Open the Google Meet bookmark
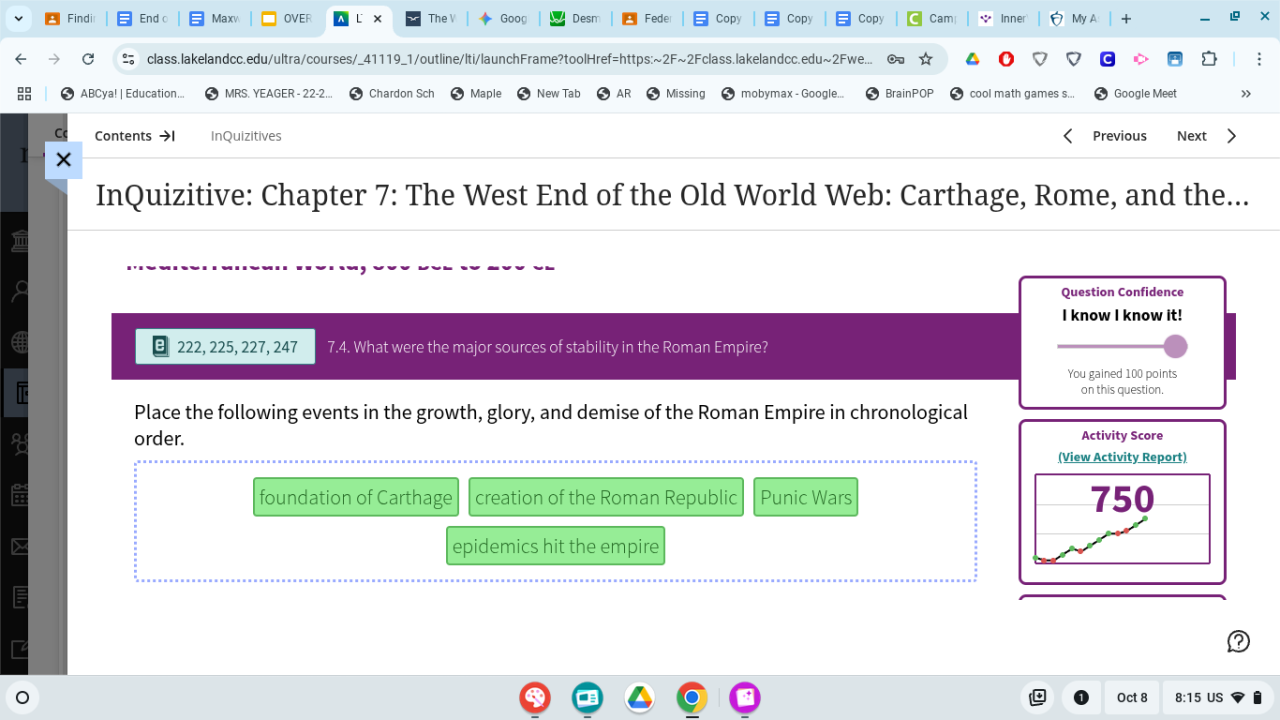Image resolution: width=1280 pixels, height=720 pixels. coord(1136,93)
